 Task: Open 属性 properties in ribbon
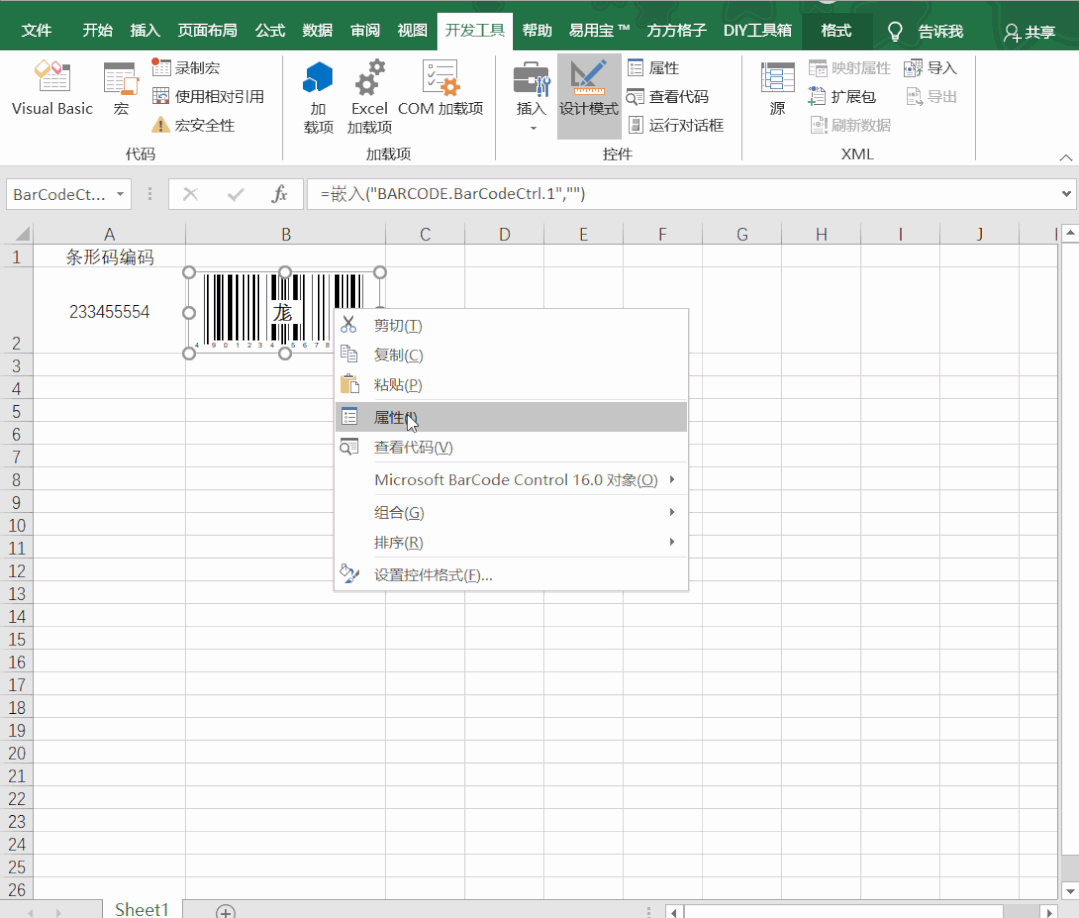point(653,67)
